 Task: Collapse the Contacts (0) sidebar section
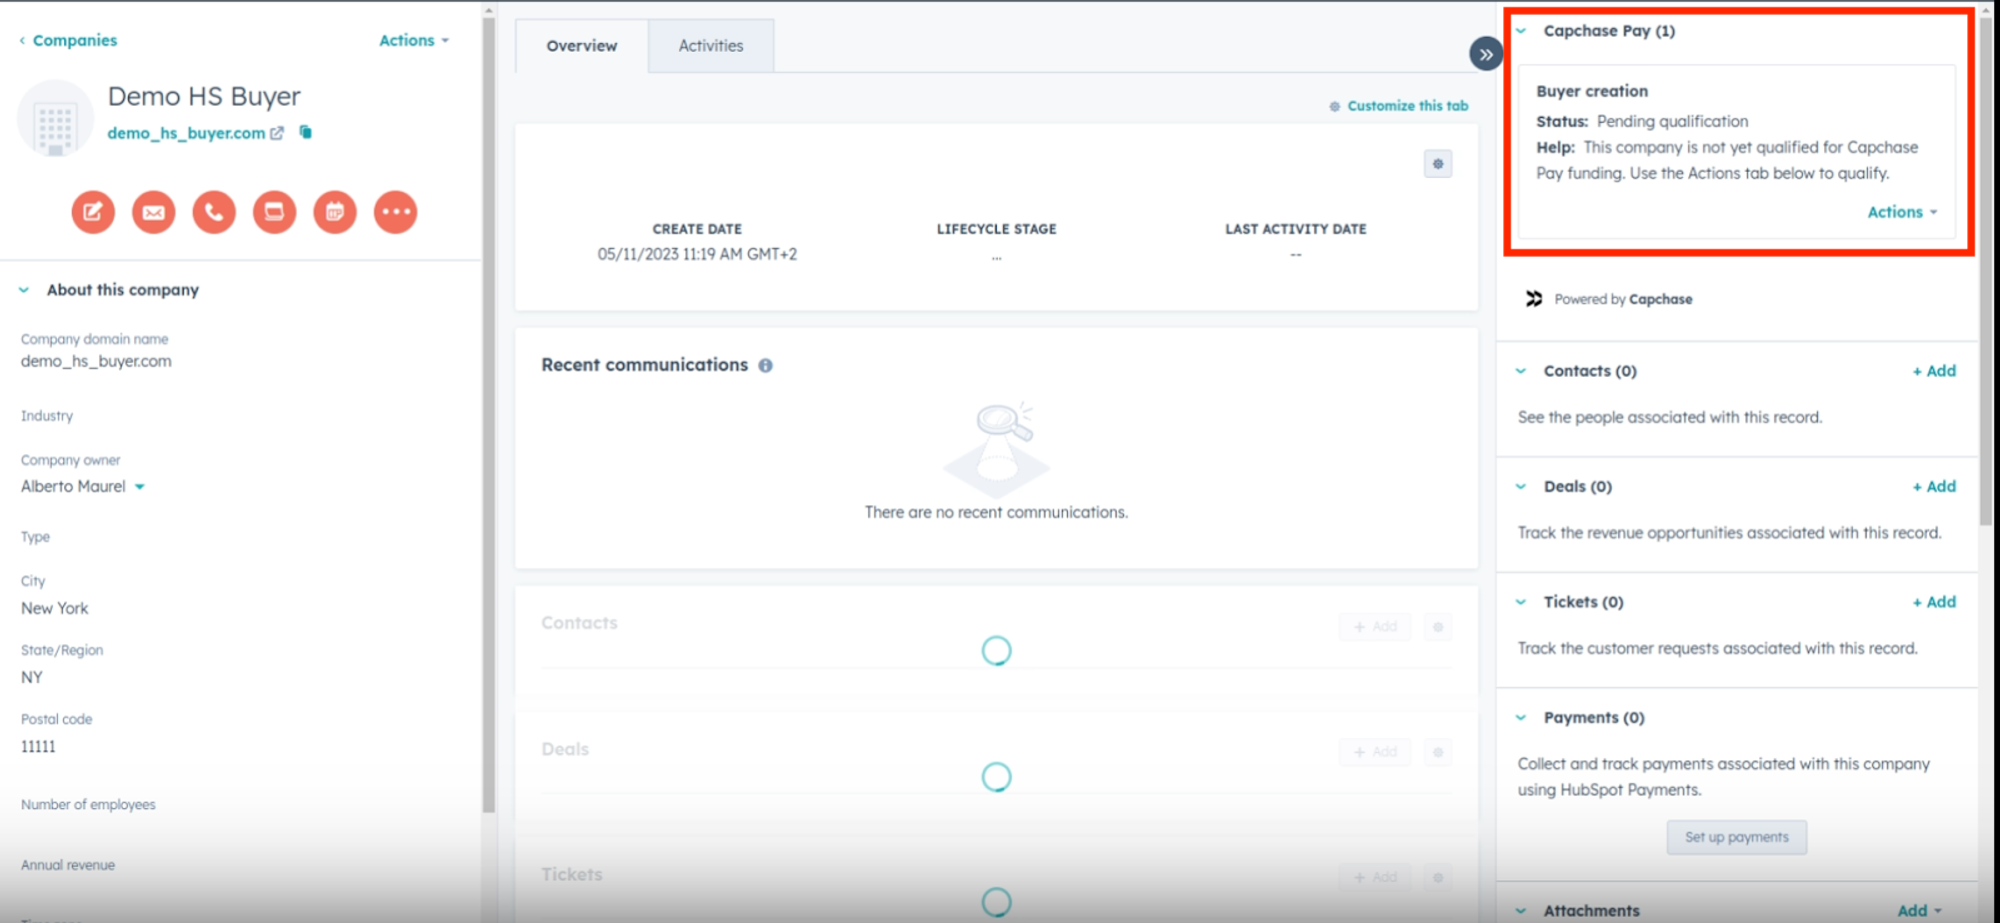pyautogui.click(x=1521, y=371)
